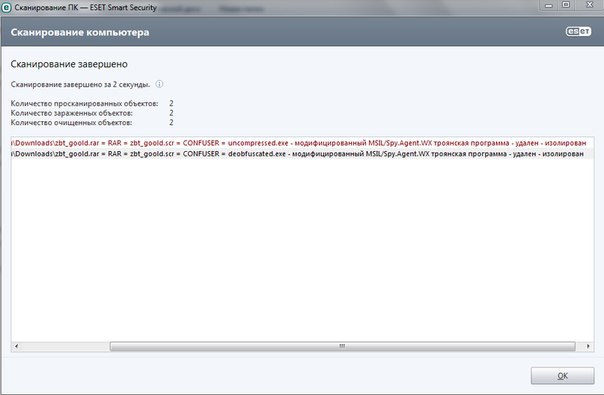Maximize the ESET scan window
This screenshot has width=604, height=395.
point(566,5)
